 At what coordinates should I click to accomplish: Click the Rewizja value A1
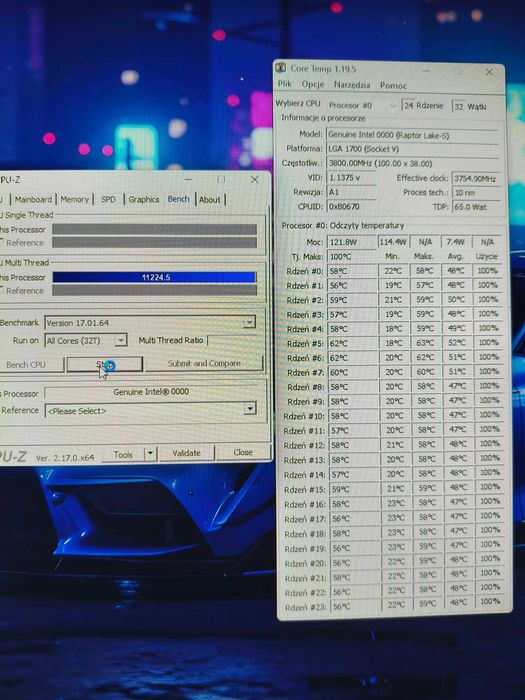[351, 192]
